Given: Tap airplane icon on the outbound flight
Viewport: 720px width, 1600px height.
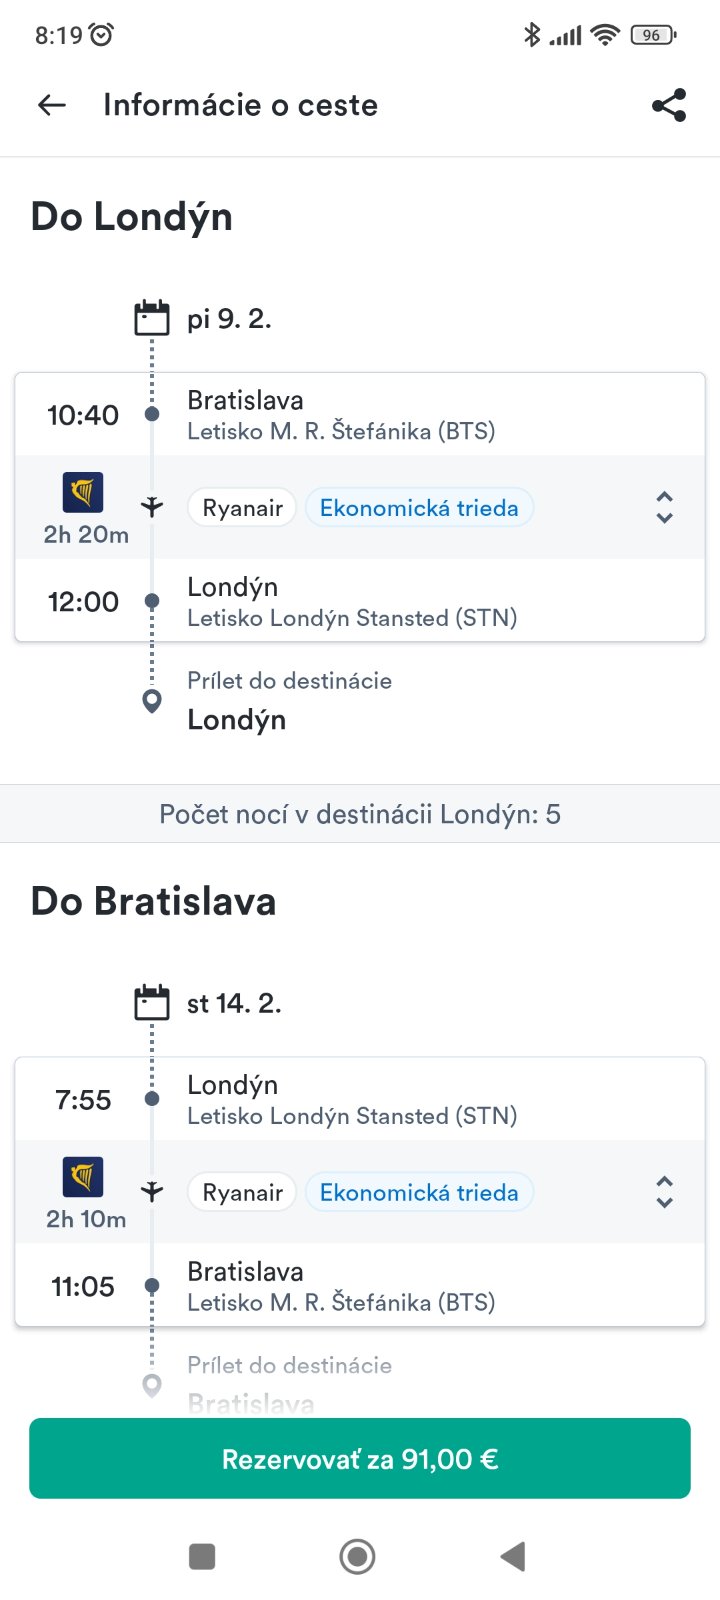Looking at the screenshot, I should point(152,507).
